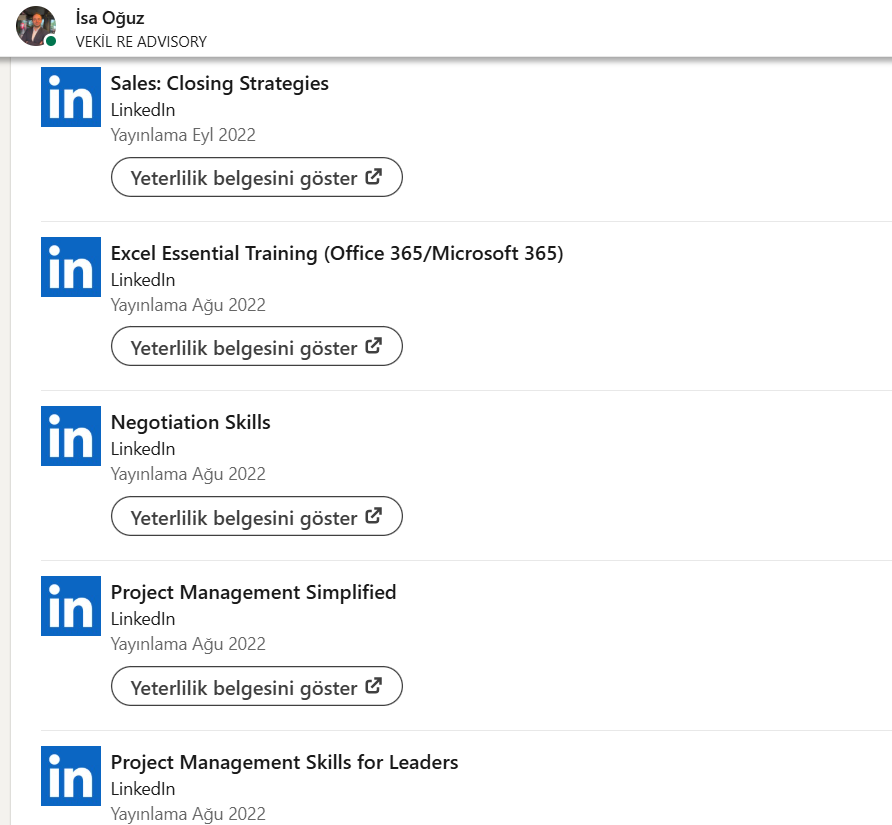
Task: Click external-link icon under Project Management Simplified
Action: [x=374, y=687]
